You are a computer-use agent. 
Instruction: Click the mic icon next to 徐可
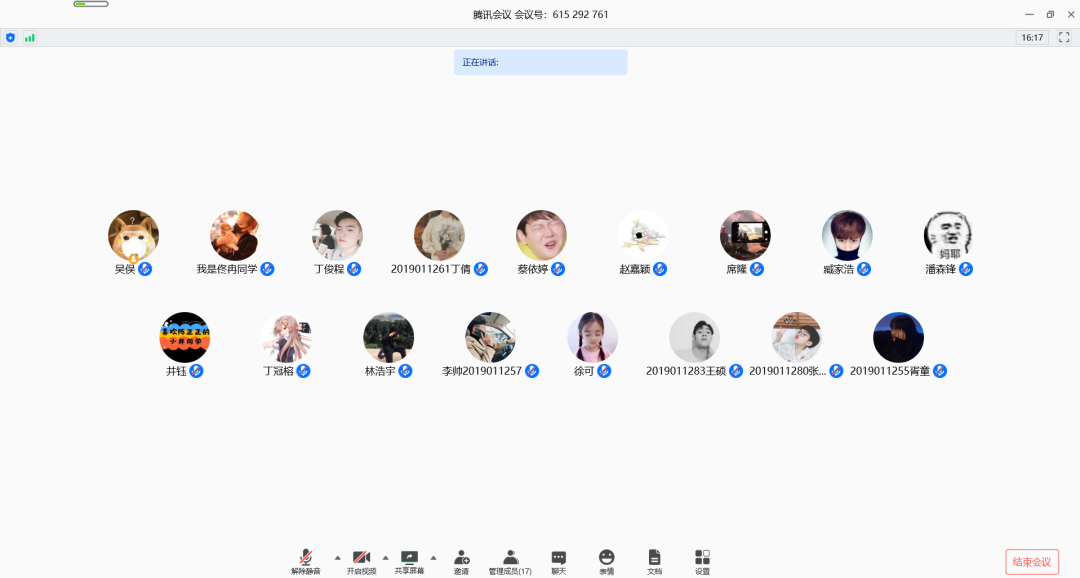(x=604, y=371)
